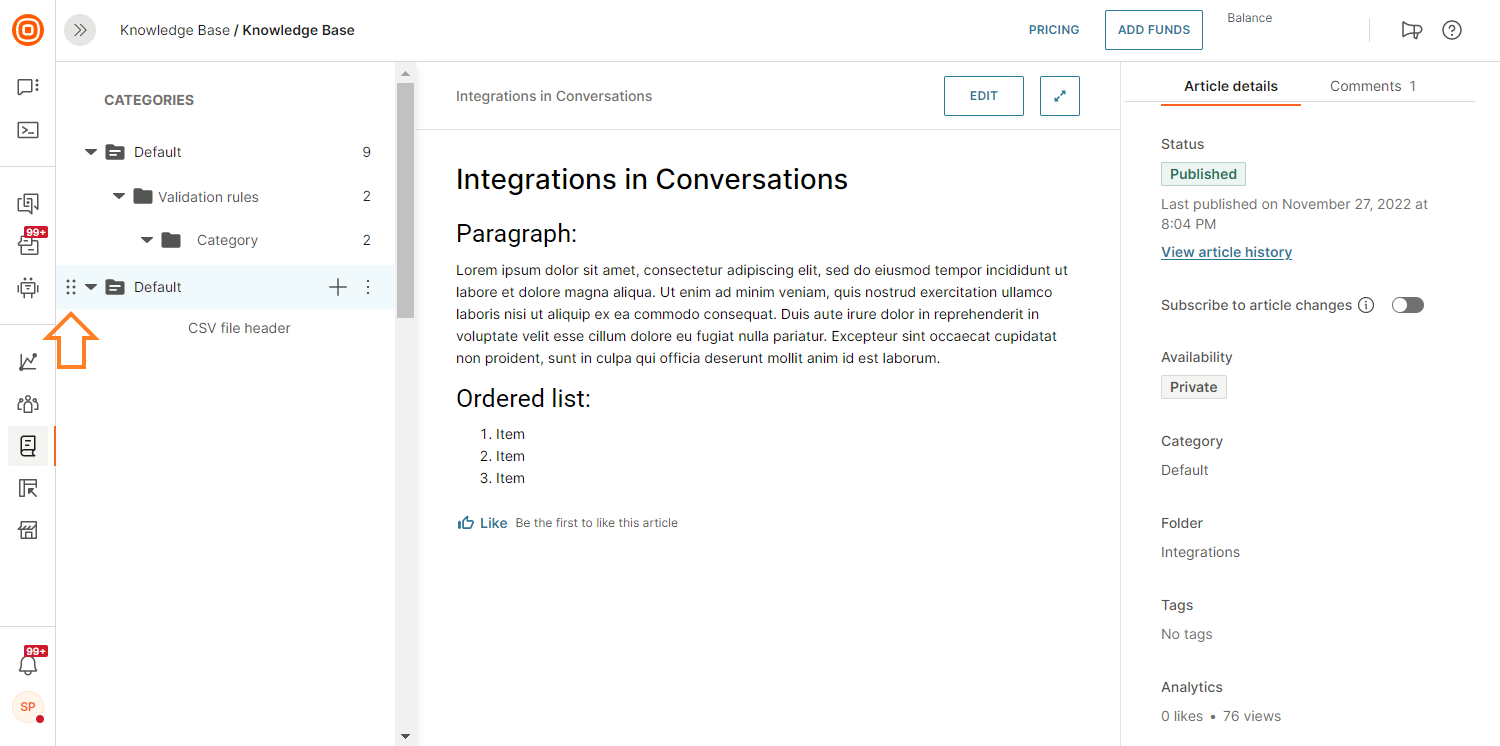This screenshot has height=746, width=1500.
Task: Collapse the first Default category
Action: [x=91, y=152]
